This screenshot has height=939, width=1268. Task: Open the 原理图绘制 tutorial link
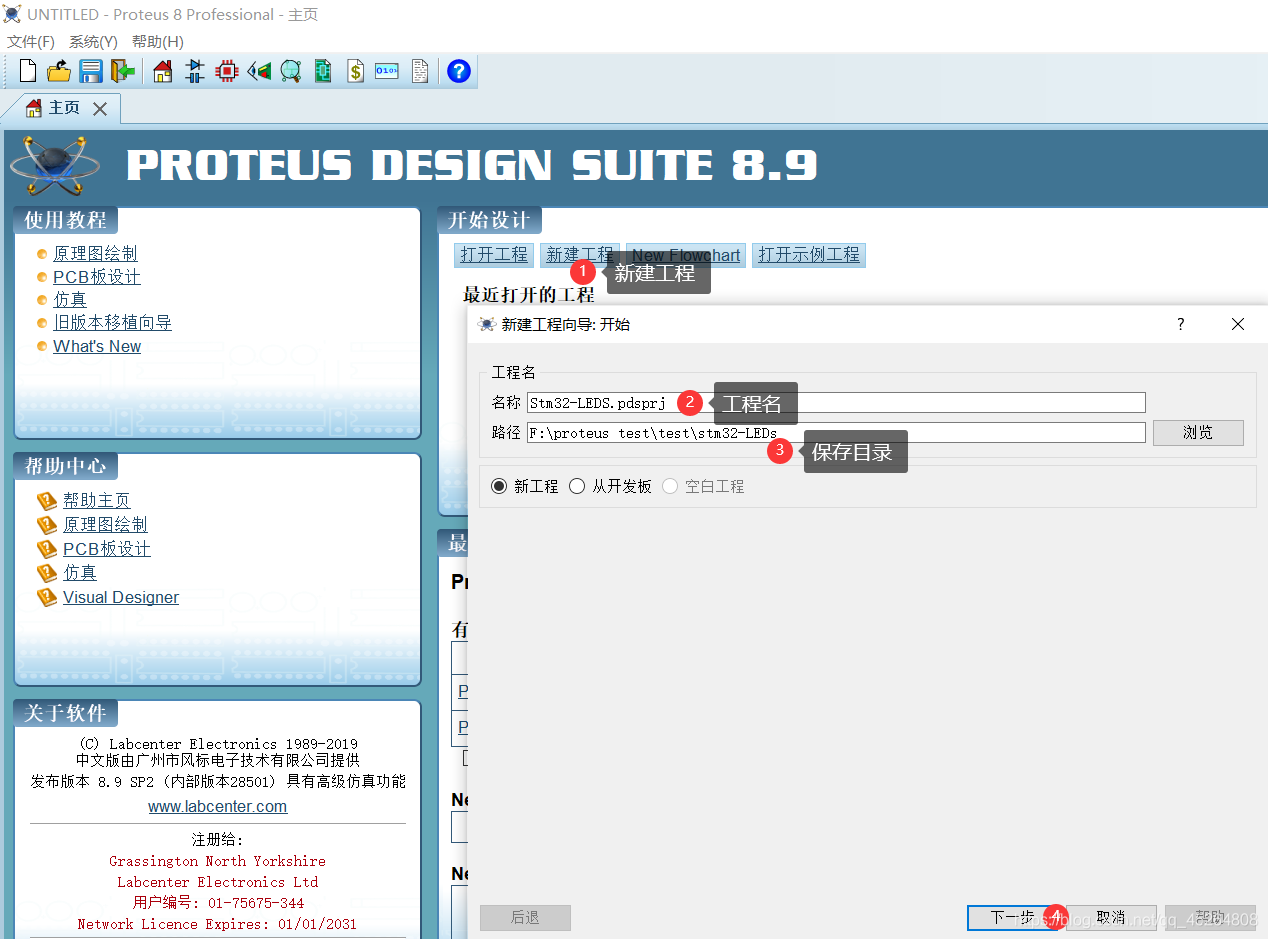tap(95, 254)
